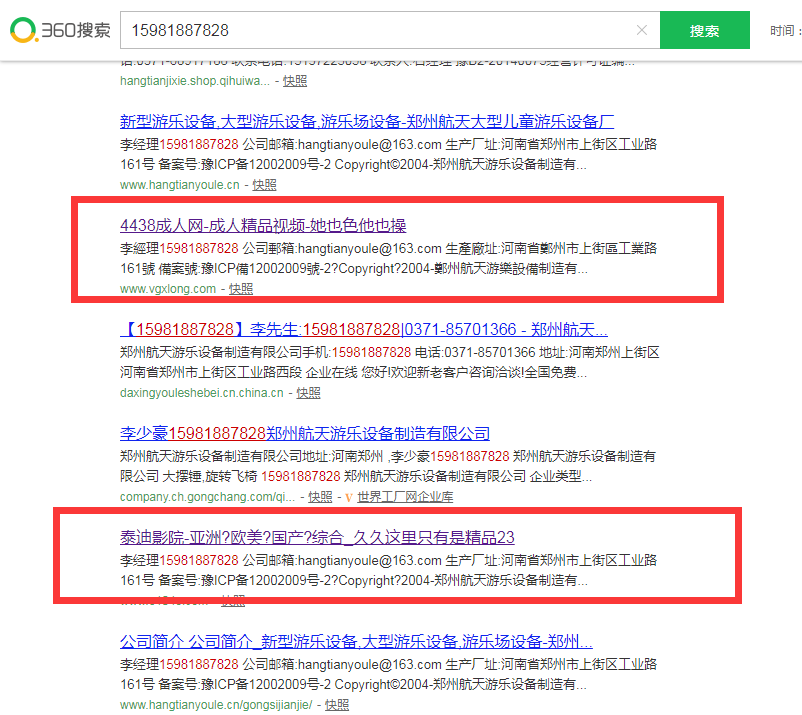Click the V badge before 世界工厂网企业库
The image size is (802, 715).
click(349, 498)
